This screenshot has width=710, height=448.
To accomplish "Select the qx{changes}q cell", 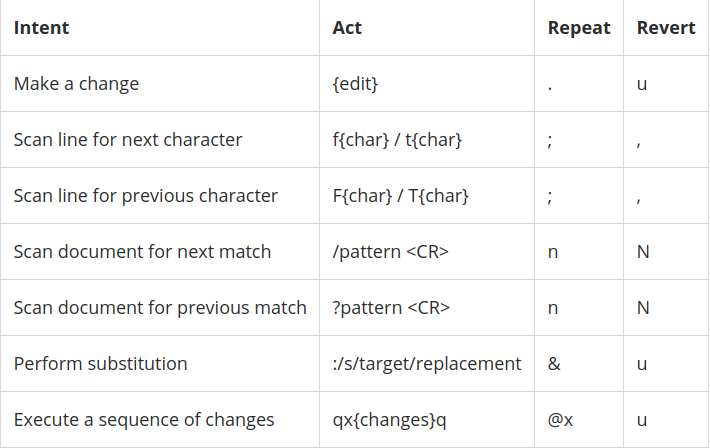I will 389,420.
